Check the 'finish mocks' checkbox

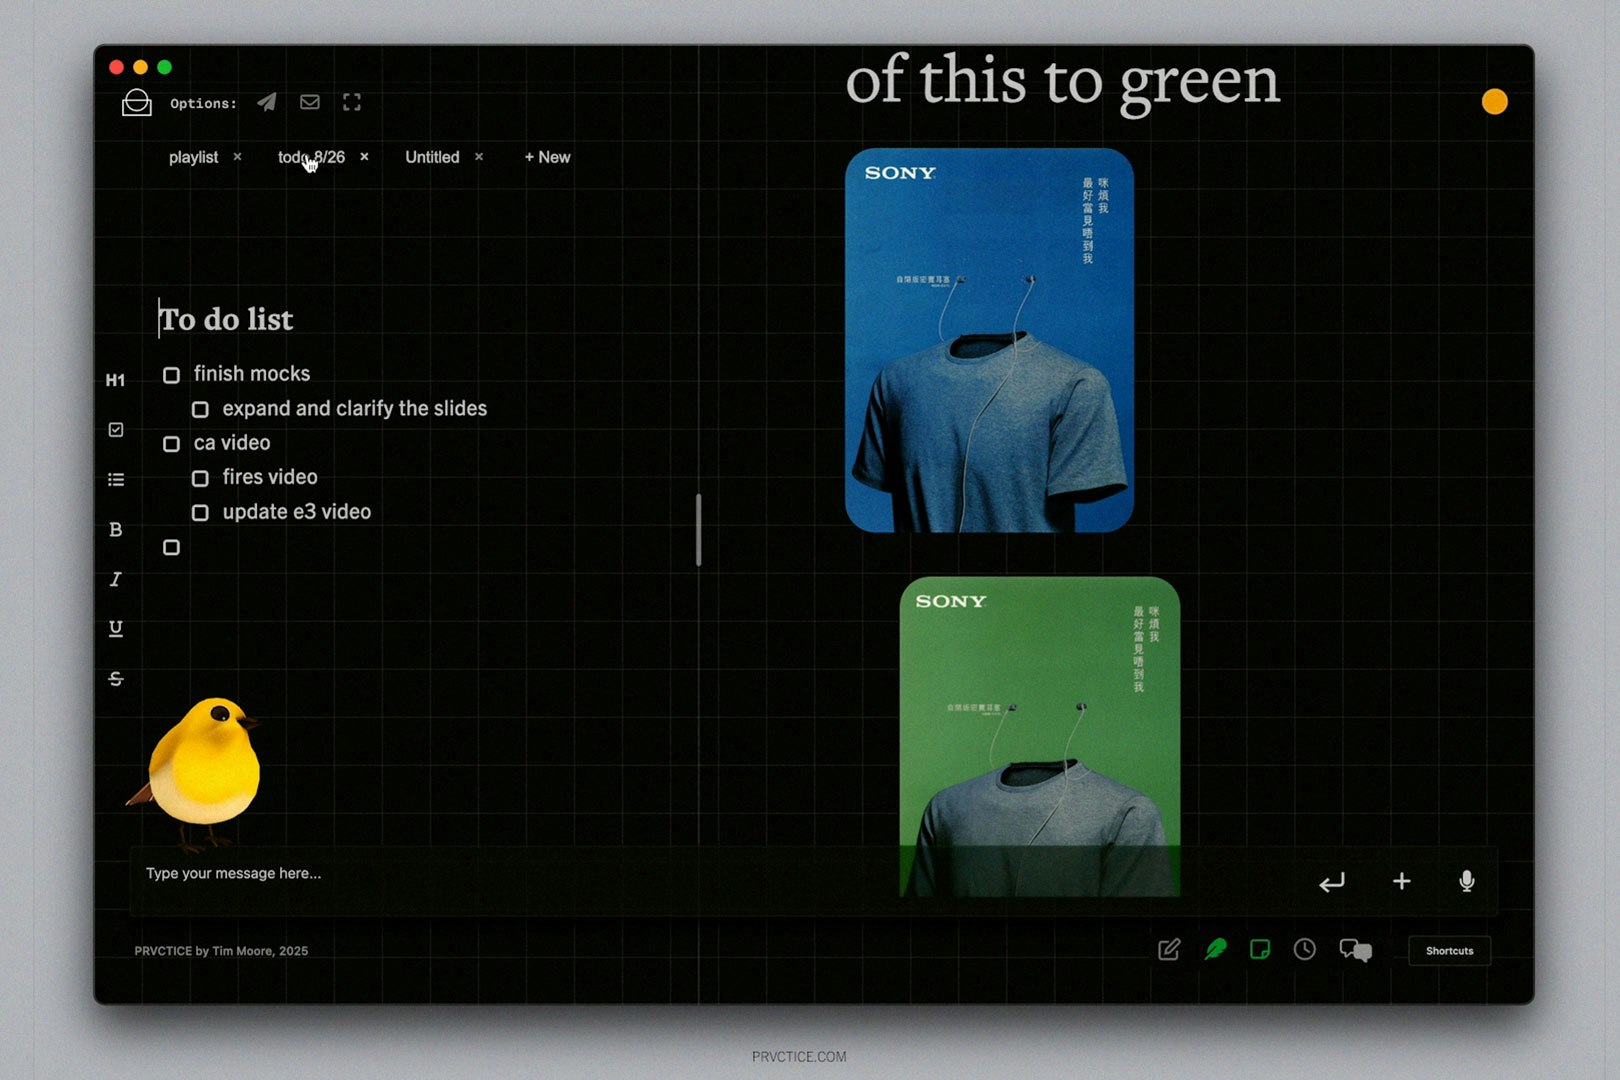tap(172, 375)
